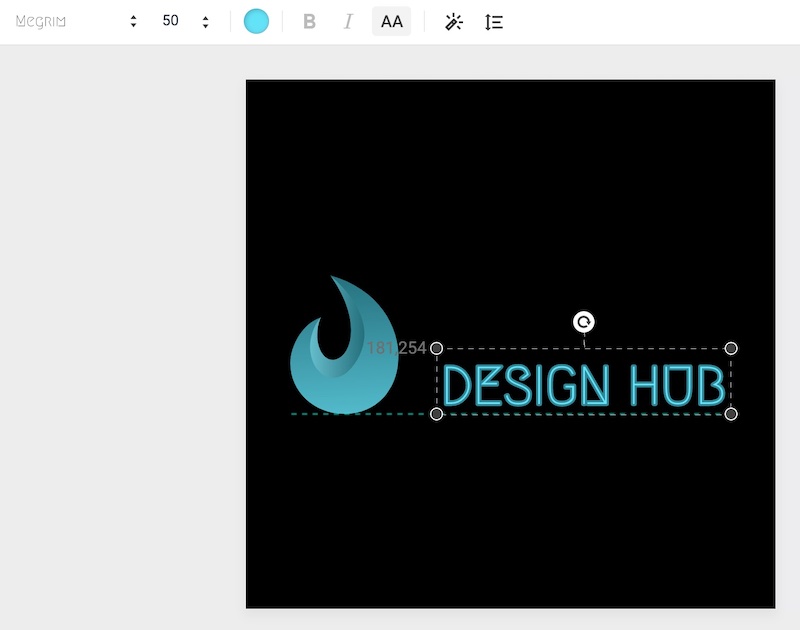The image size is (800, 630).
Task: Click the top-left resize handle of text box
Action: (436, 348)
